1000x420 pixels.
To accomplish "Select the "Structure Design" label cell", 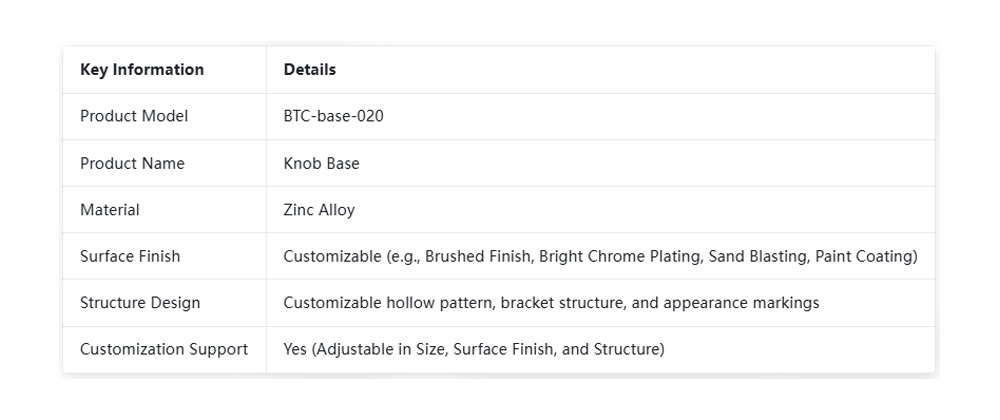I will pyautogui.click(x=140, y=303).
